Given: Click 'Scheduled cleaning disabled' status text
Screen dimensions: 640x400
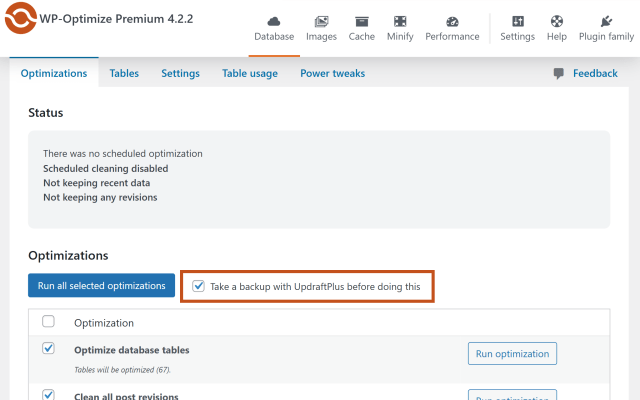Looking at the screenshot, I should (x=106, y=169).
